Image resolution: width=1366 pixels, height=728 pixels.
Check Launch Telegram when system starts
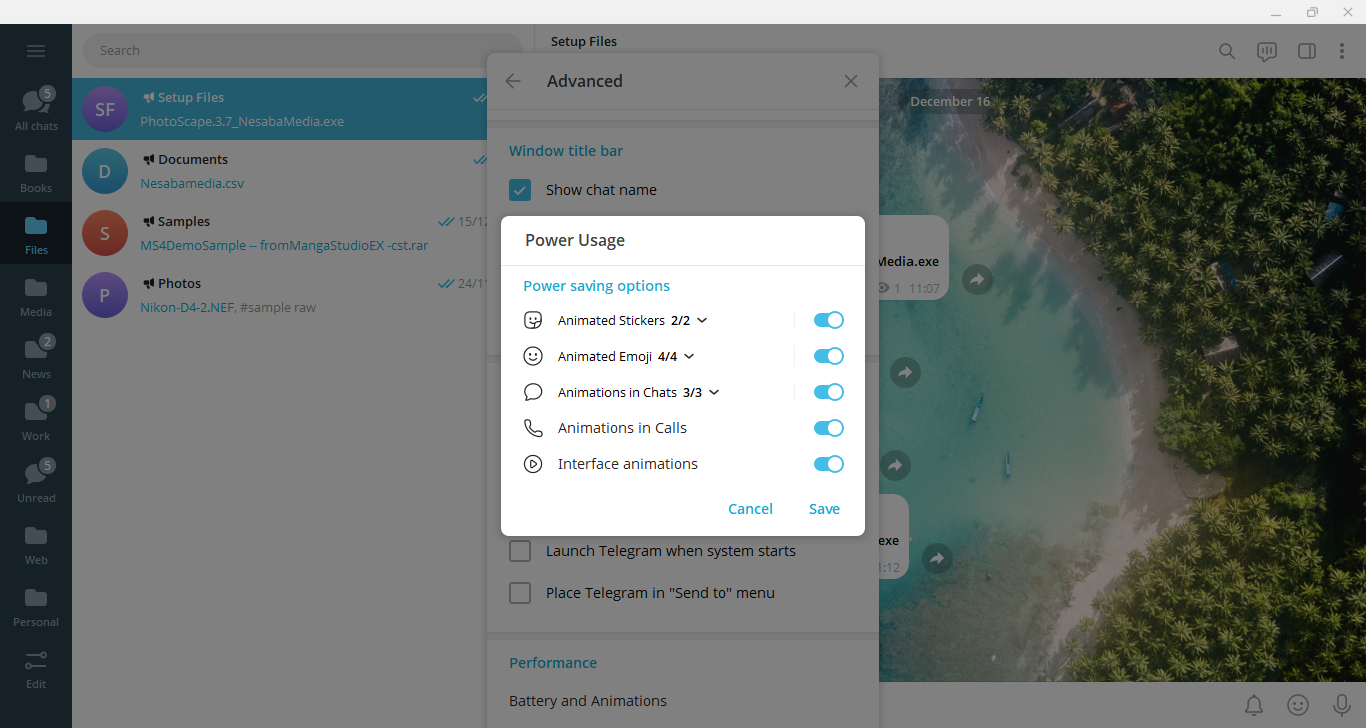520,551
